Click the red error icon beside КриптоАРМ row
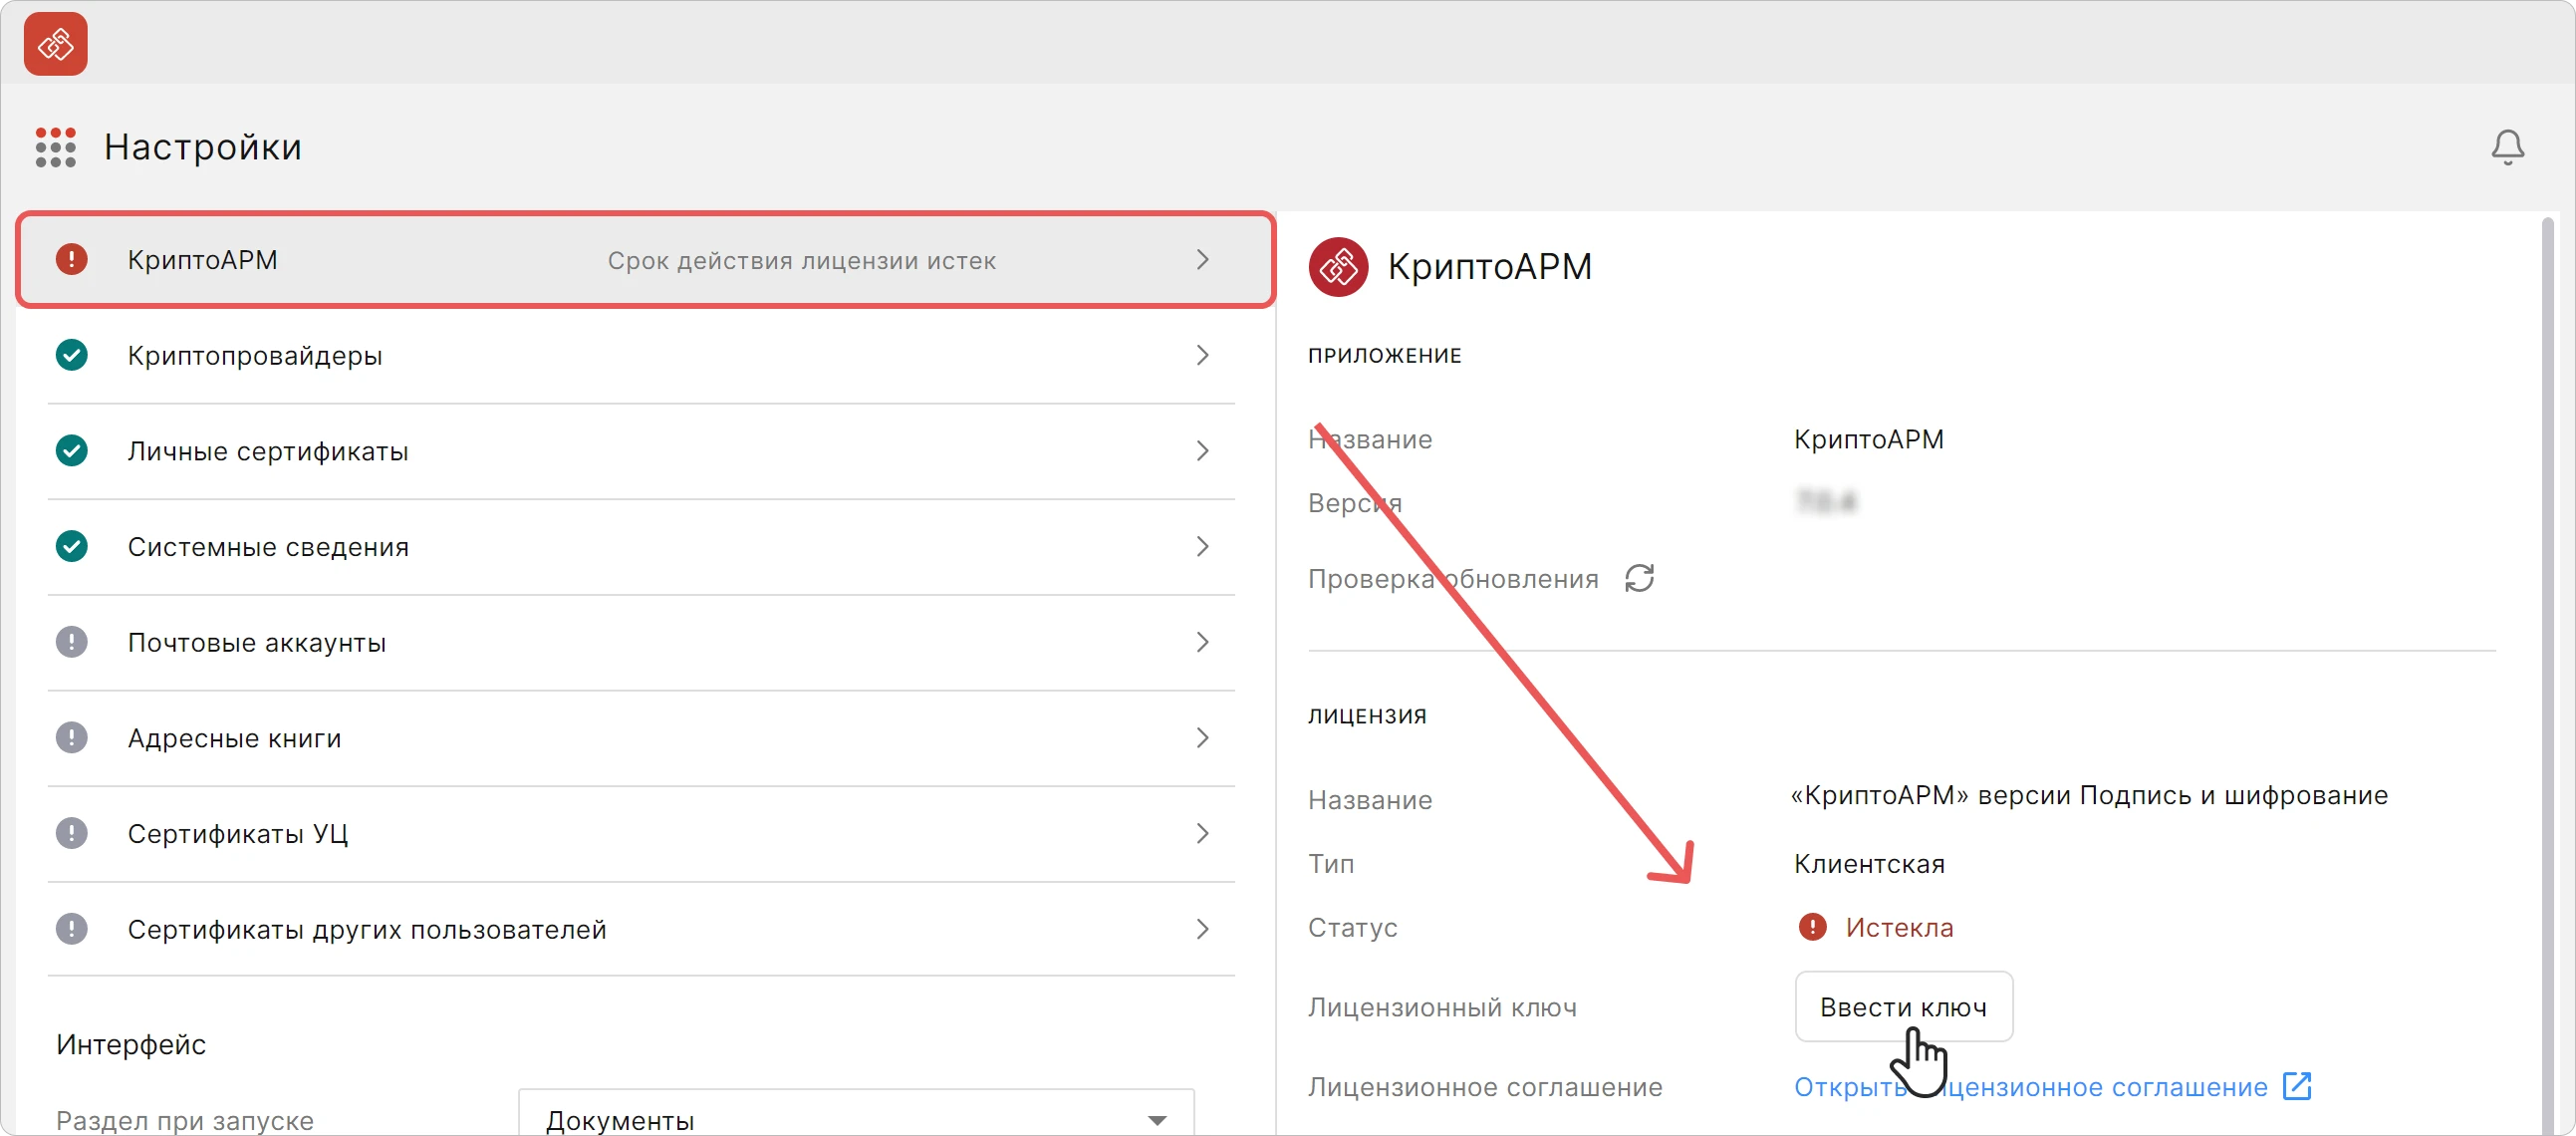Image resolution: width=2576 pixels, height=1136 pixels. point(71,259)
